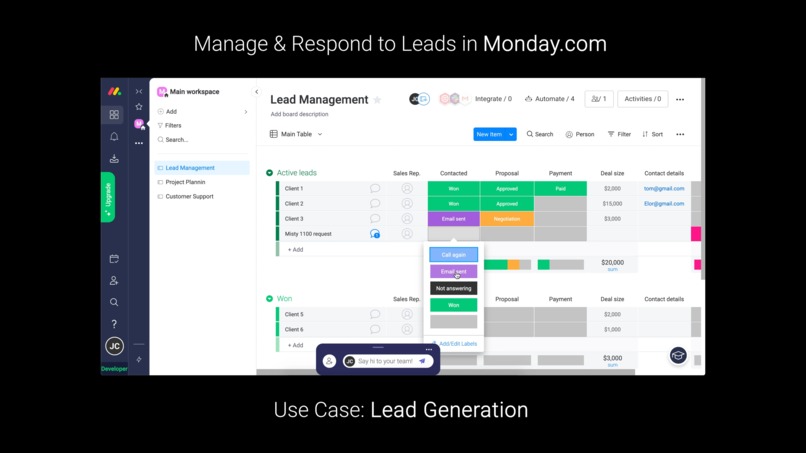Open Main Table view dropdown
The width and height of the screenshot is (806, 453).
pos(296,134)
